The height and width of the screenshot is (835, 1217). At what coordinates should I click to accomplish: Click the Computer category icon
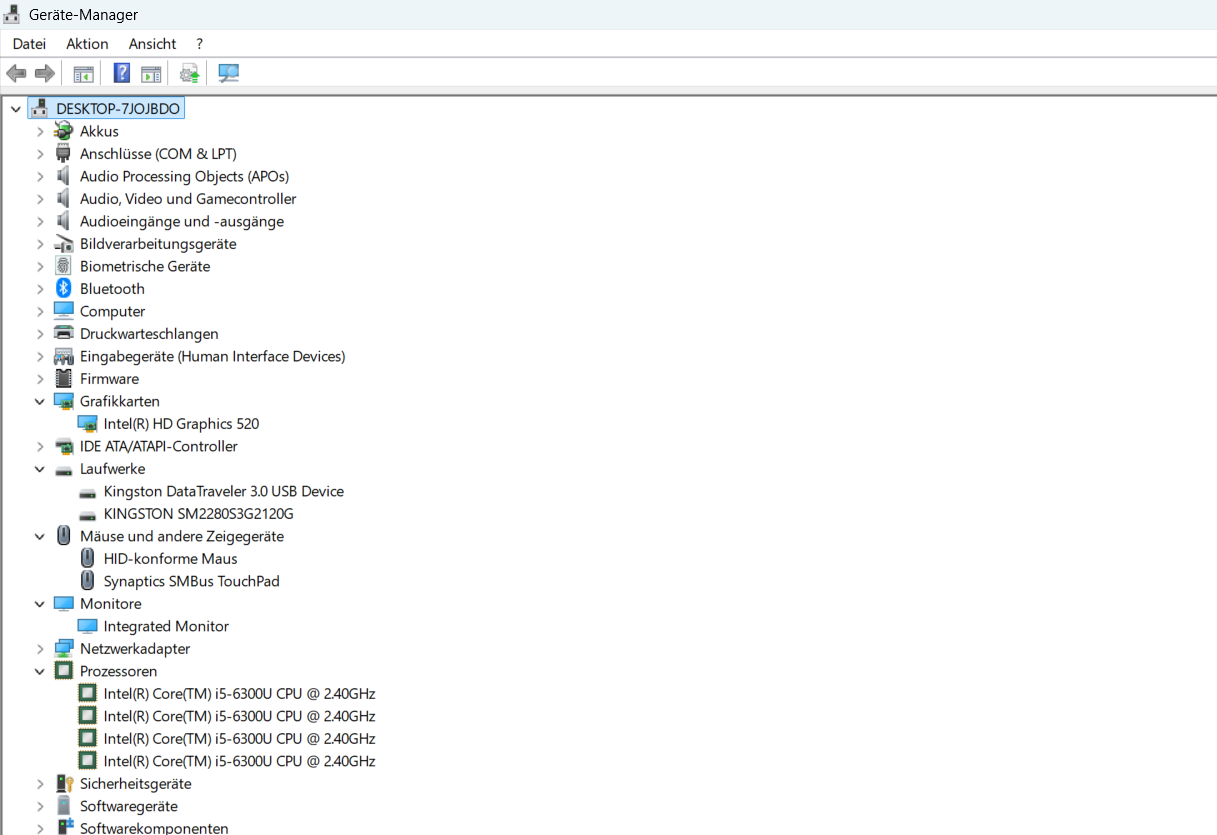pos(64,311)
